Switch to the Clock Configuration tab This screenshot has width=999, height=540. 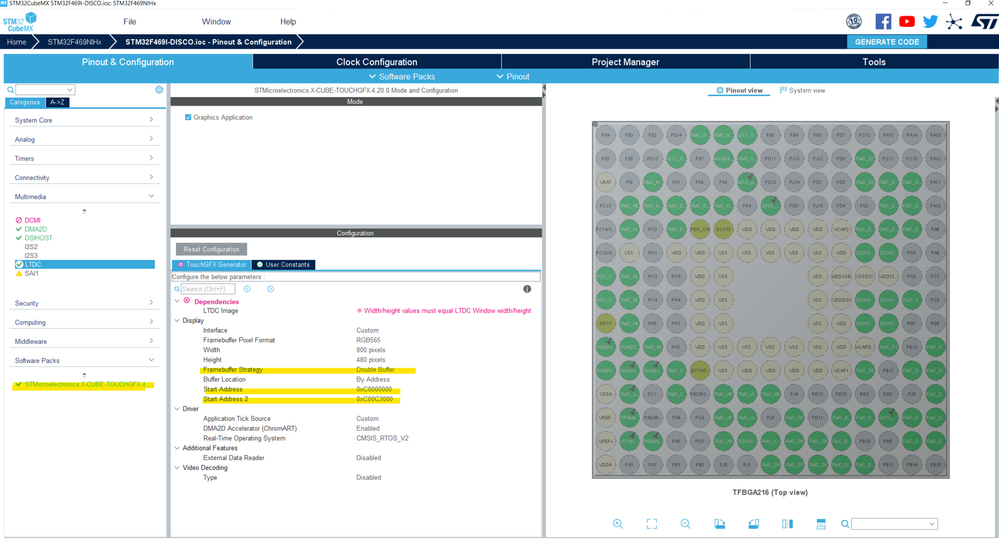(377, 62)
